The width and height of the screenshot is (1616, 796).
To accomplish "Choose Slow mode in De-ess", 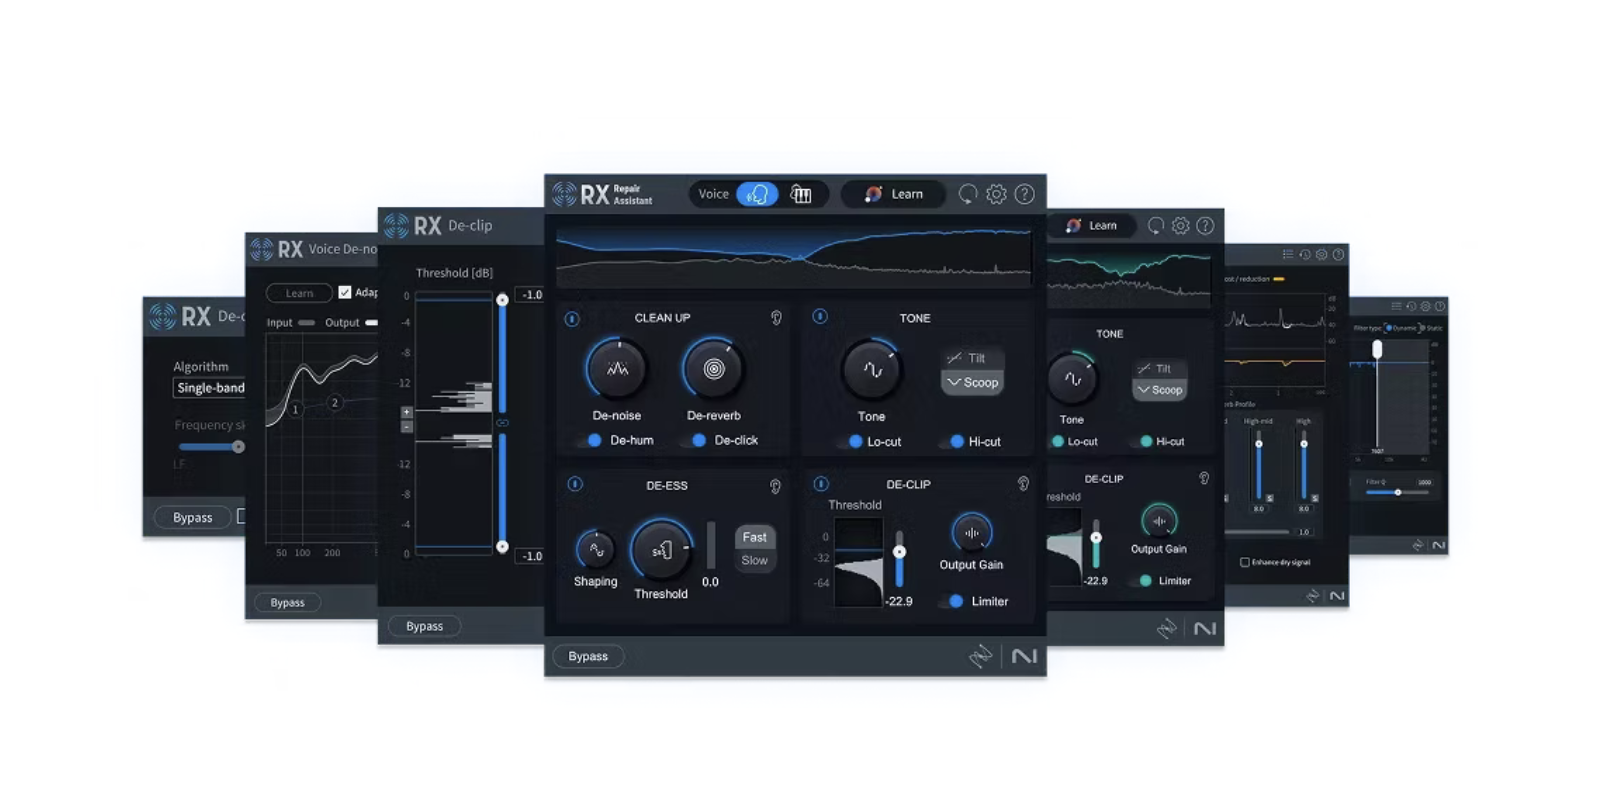I will 754,560.
